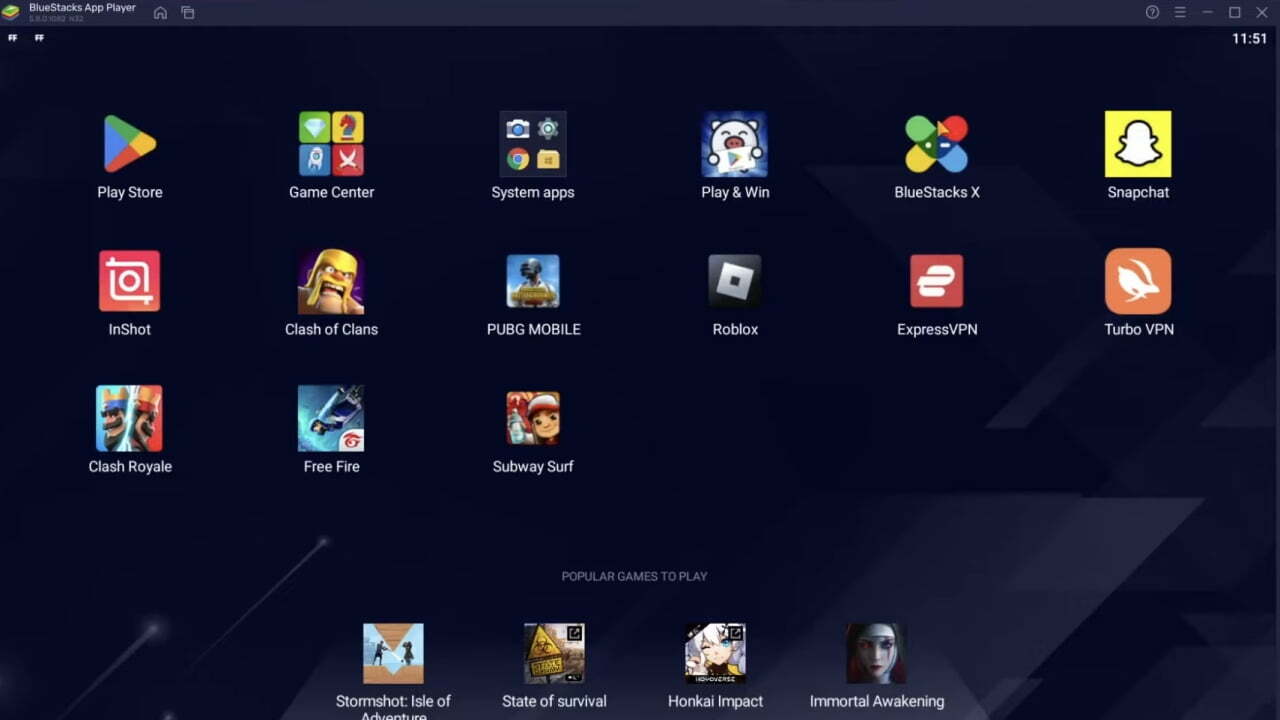The width and height of the screenshot is (1280, 720).
Task: Click the 11:51 clock in status bar
Action: pyautogui.click(x=1249, y=38)
